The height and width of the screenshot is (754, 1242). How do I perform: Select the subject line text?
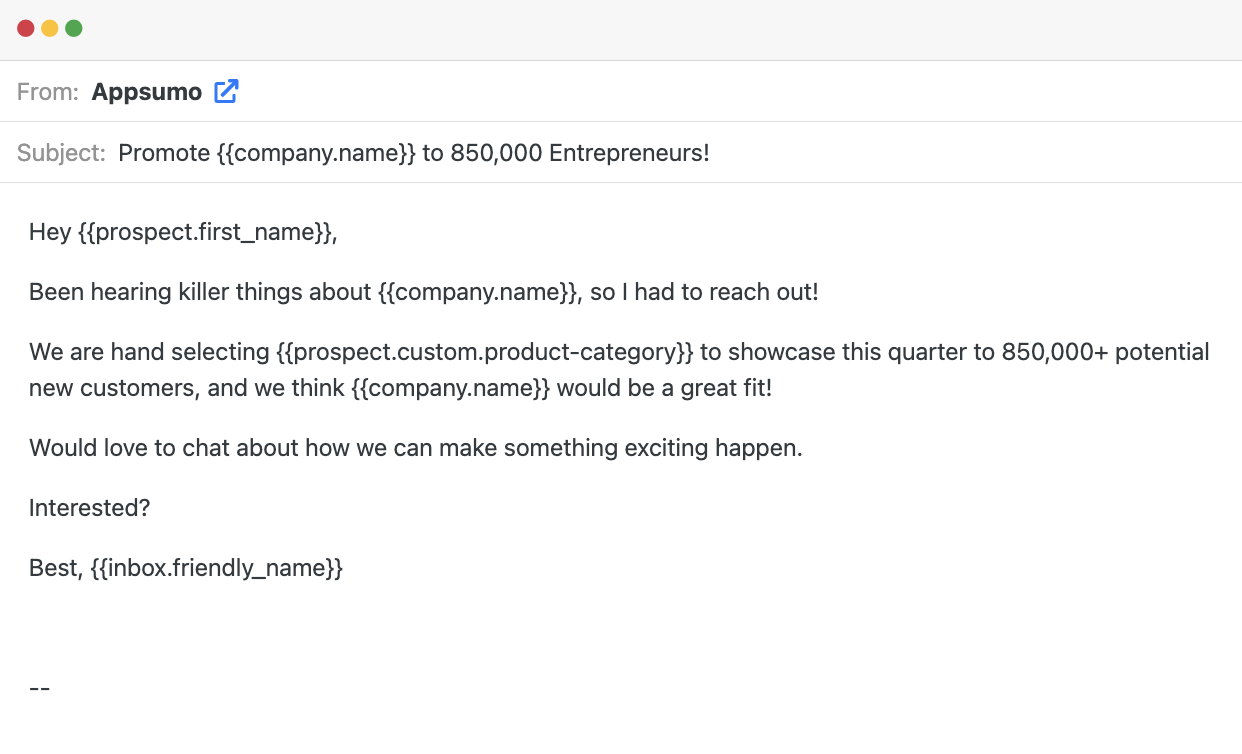pyautogui.click(x=413, y=153)
